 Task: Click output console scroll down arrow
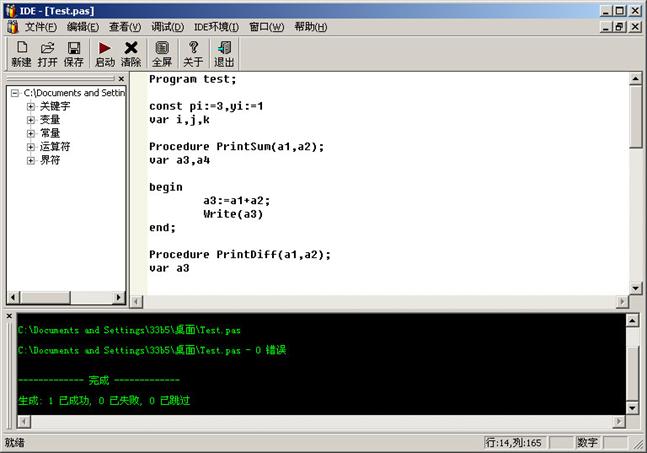(632, 408)
